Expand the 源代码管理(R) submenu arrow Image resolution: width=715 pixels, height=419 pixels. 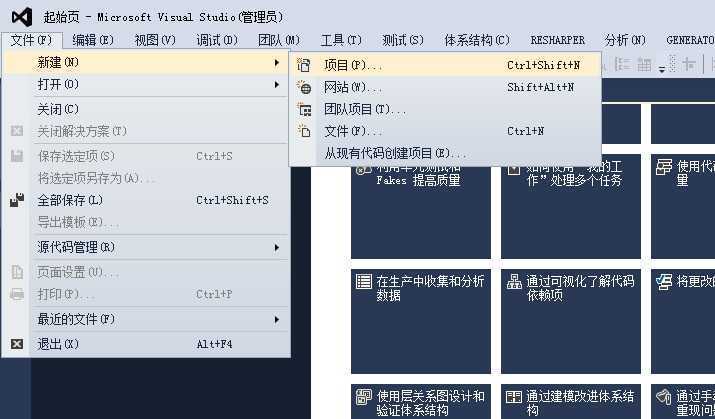276,248
